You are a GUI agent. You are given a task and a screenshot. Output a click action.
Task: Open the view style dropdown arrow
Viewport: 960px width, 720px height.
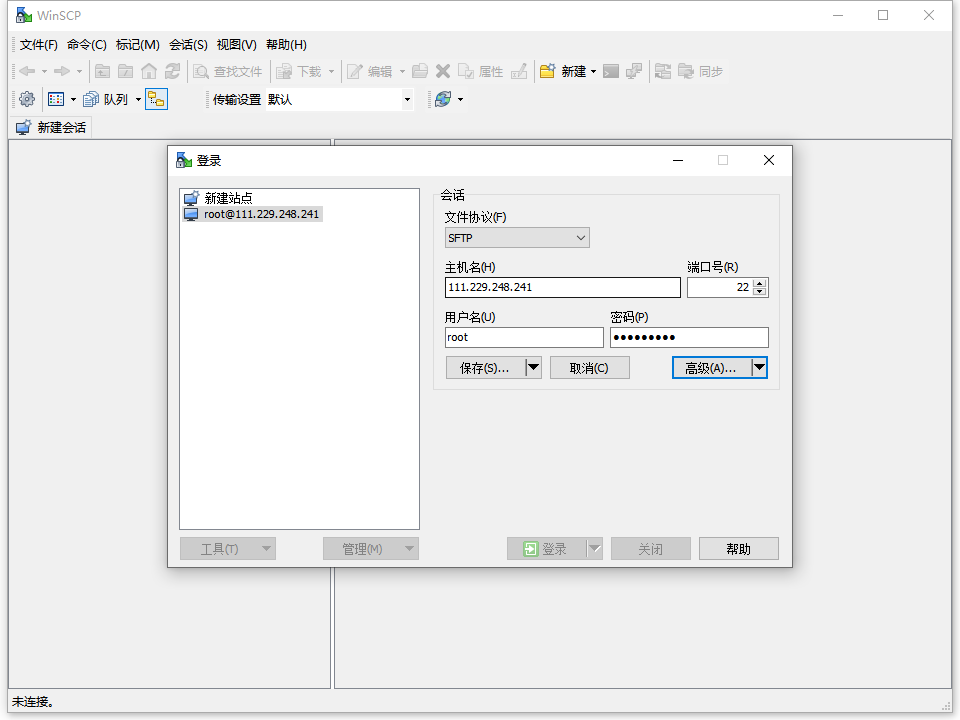tap(73, 99)
